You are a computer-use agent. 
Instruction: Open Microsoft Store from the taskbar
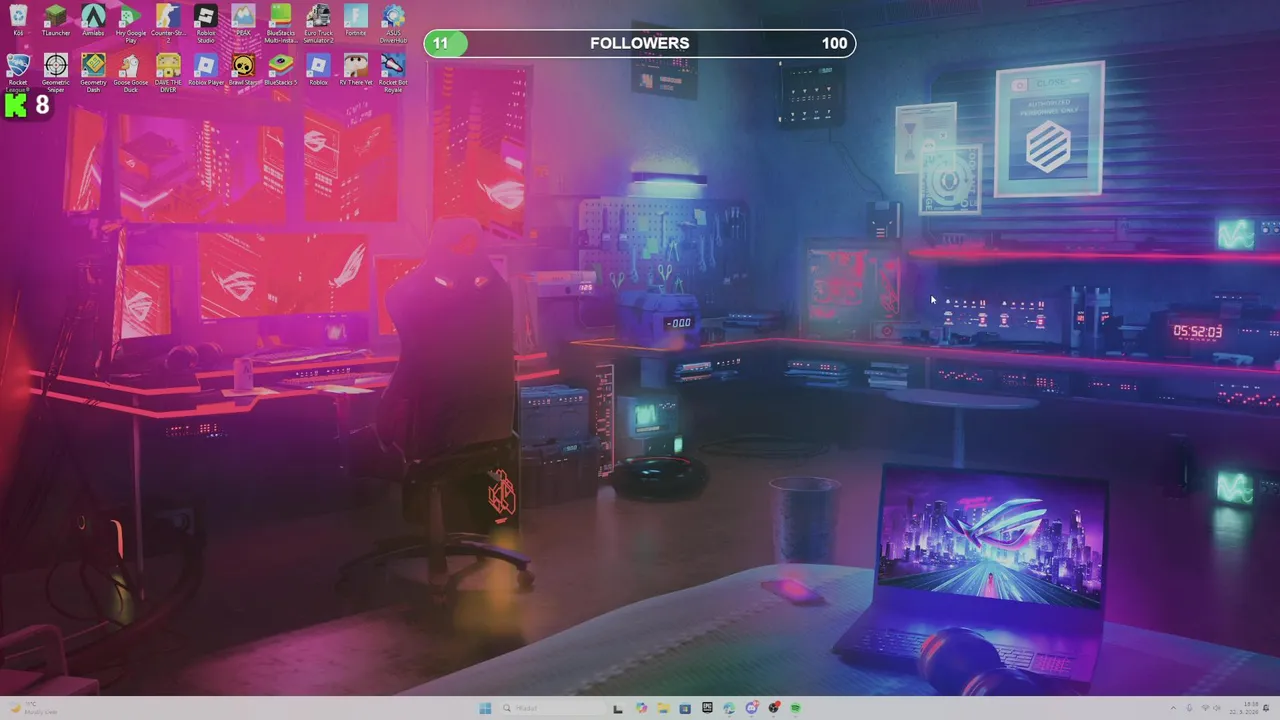(685, 708)
